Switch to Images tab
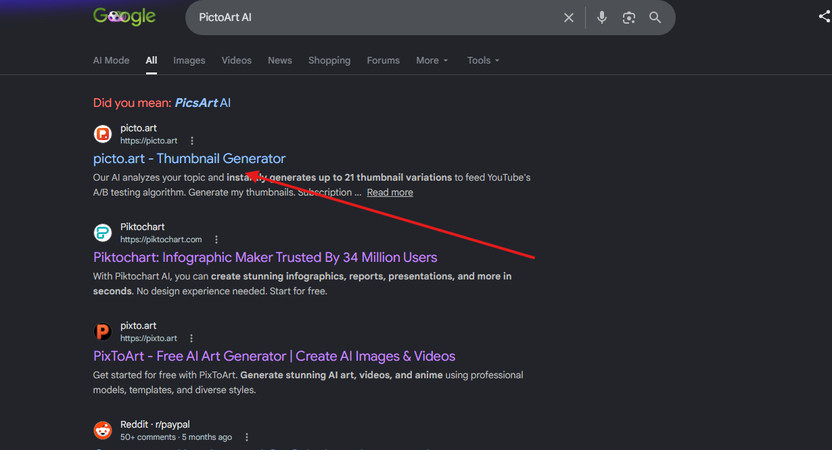The image size is (832, 450). tap(189, 60)
